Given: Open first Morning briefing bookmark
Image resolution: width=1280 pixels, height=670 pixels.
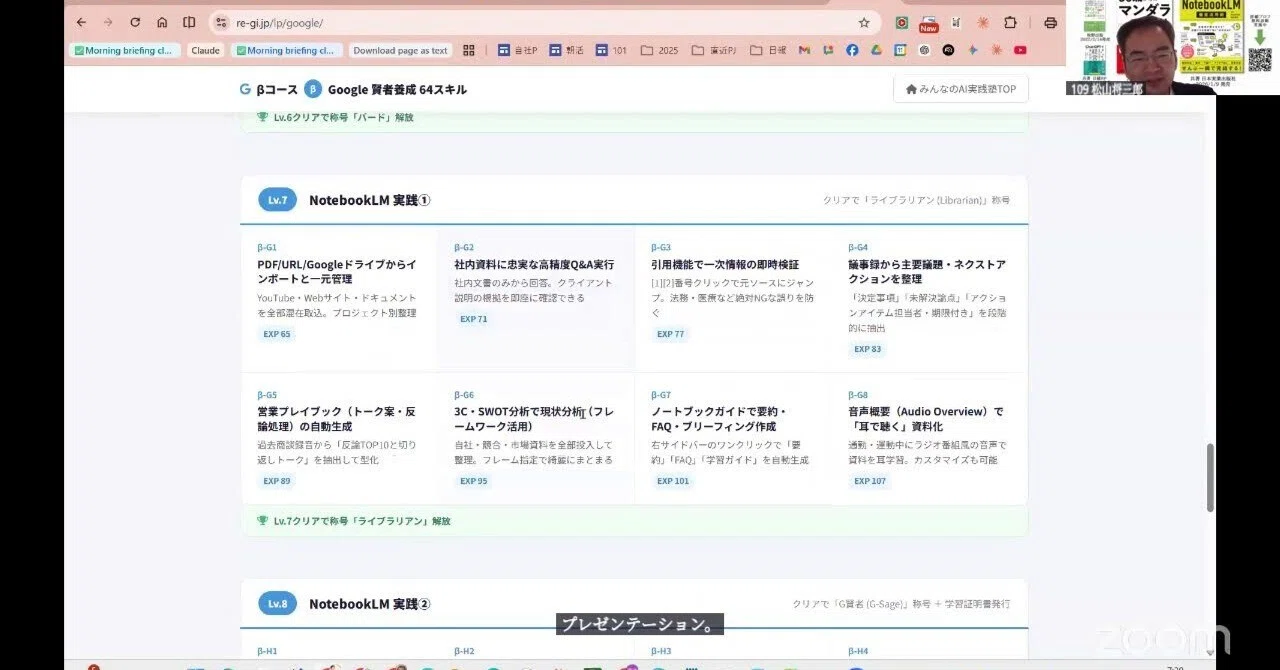Looking at the screenshot, I should coord(124,50).
